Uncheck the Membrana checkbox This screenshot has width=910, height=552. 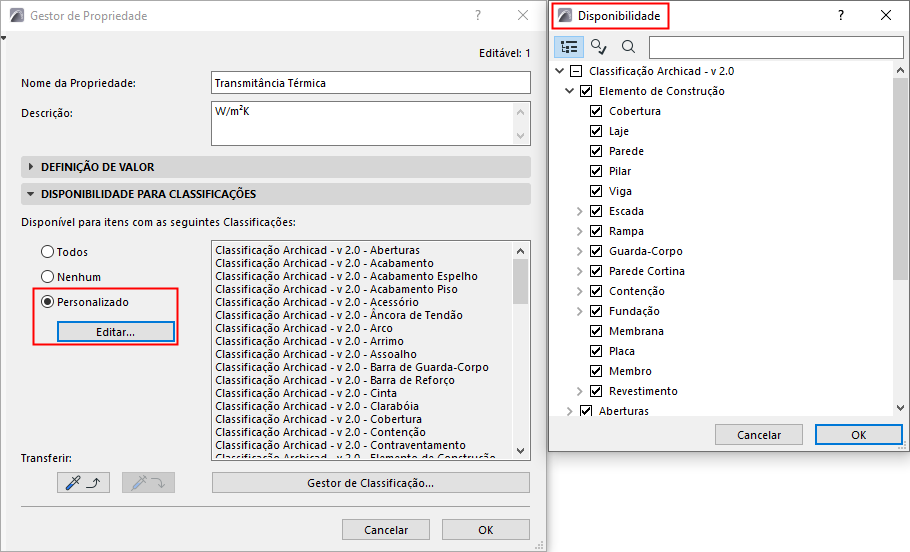pyautogui.click(x=596, y=331)
